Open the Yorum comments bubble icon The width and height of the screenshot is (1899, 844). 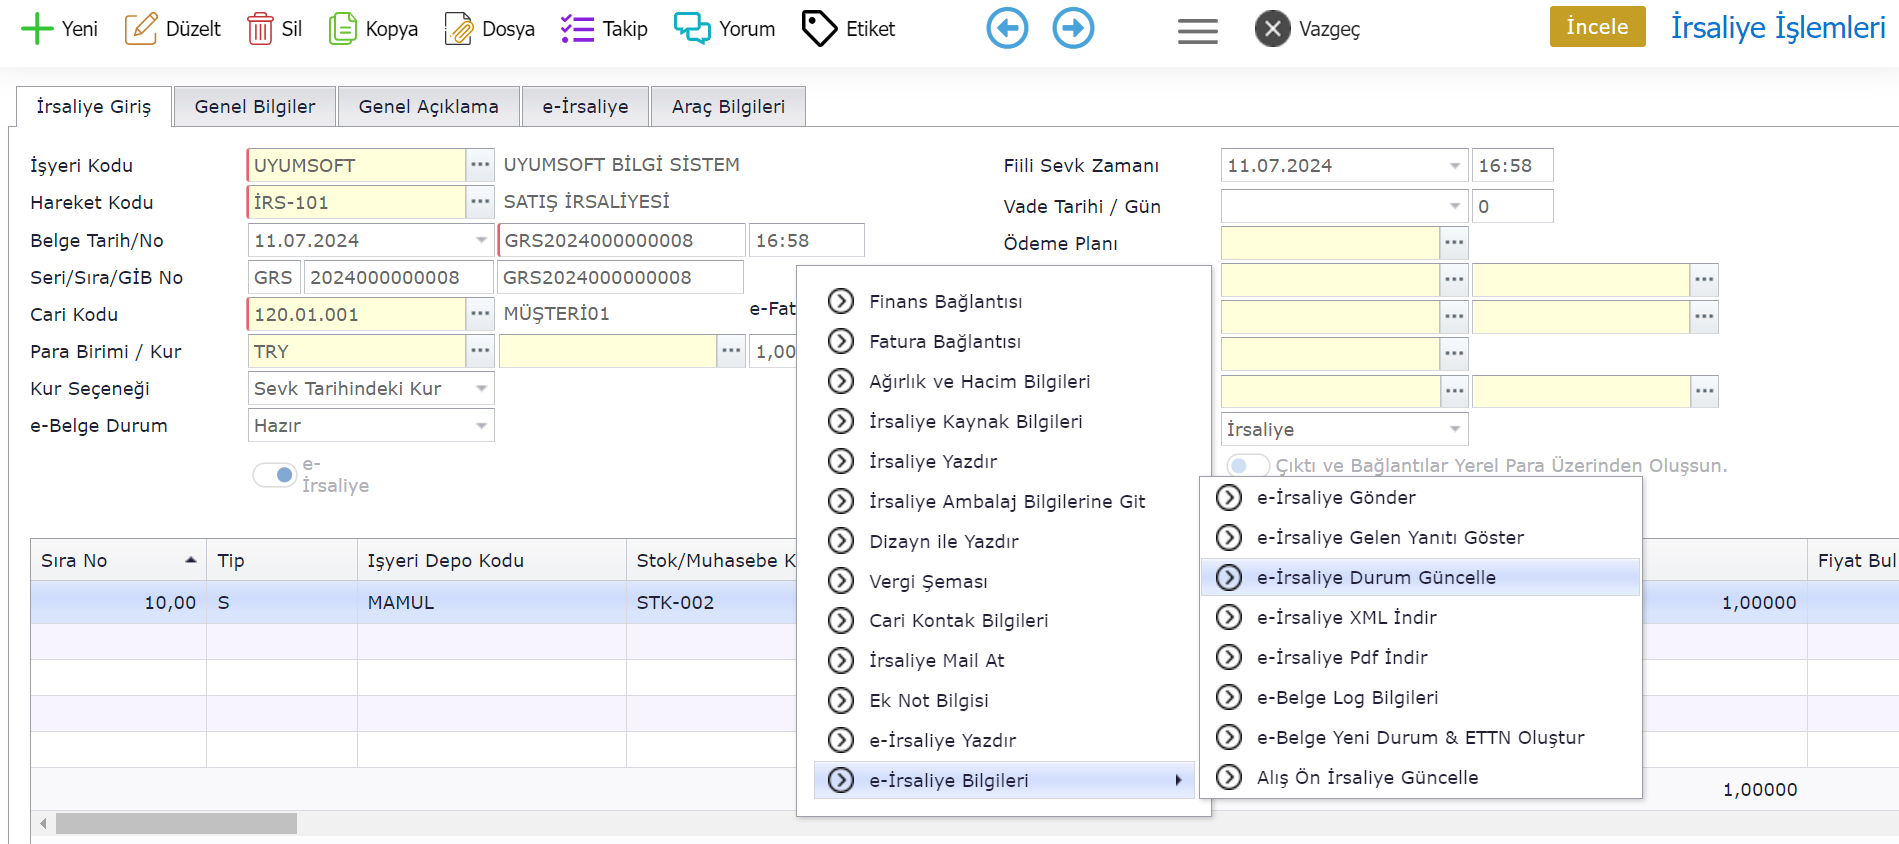point(692,28)
